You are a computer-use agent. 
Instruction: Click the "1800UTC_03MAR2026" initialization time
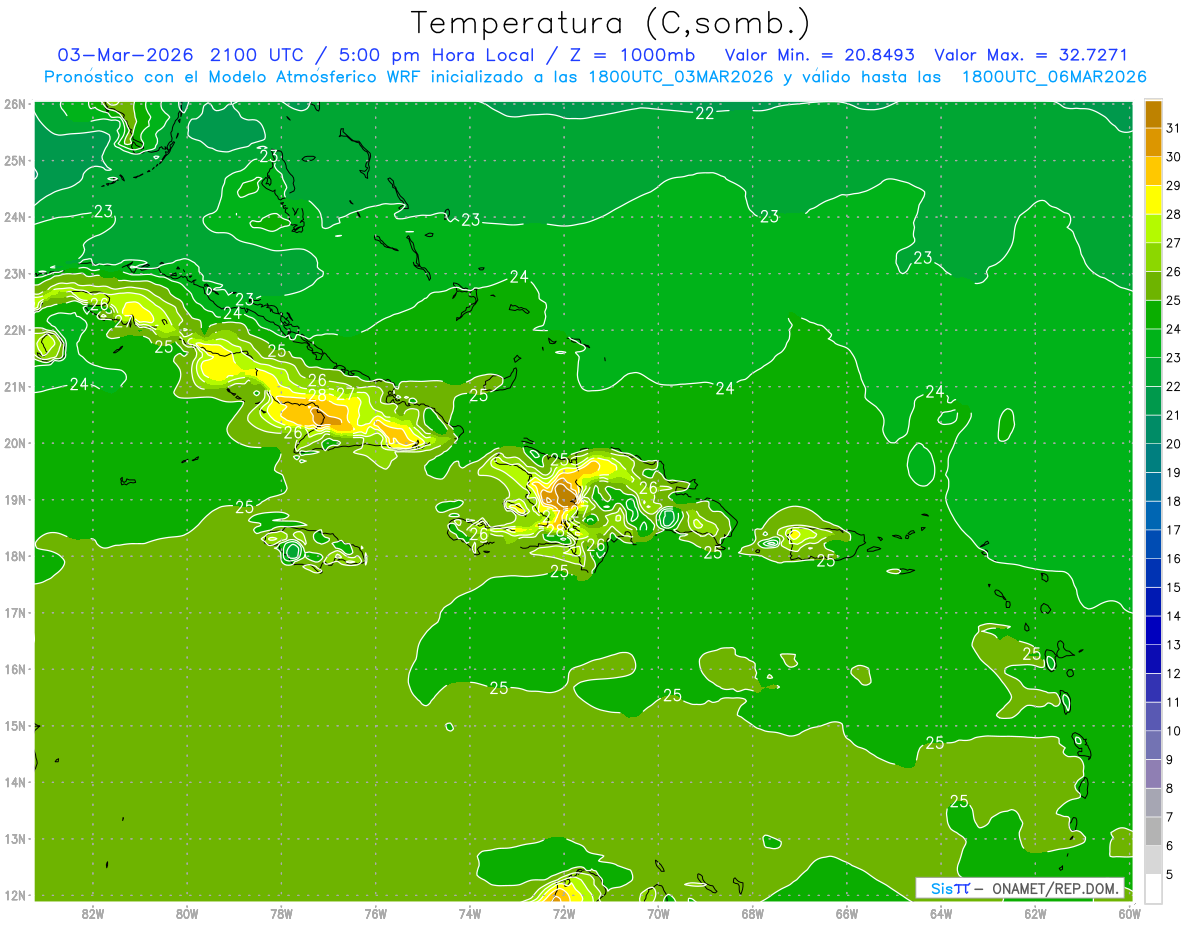(681, 77)
